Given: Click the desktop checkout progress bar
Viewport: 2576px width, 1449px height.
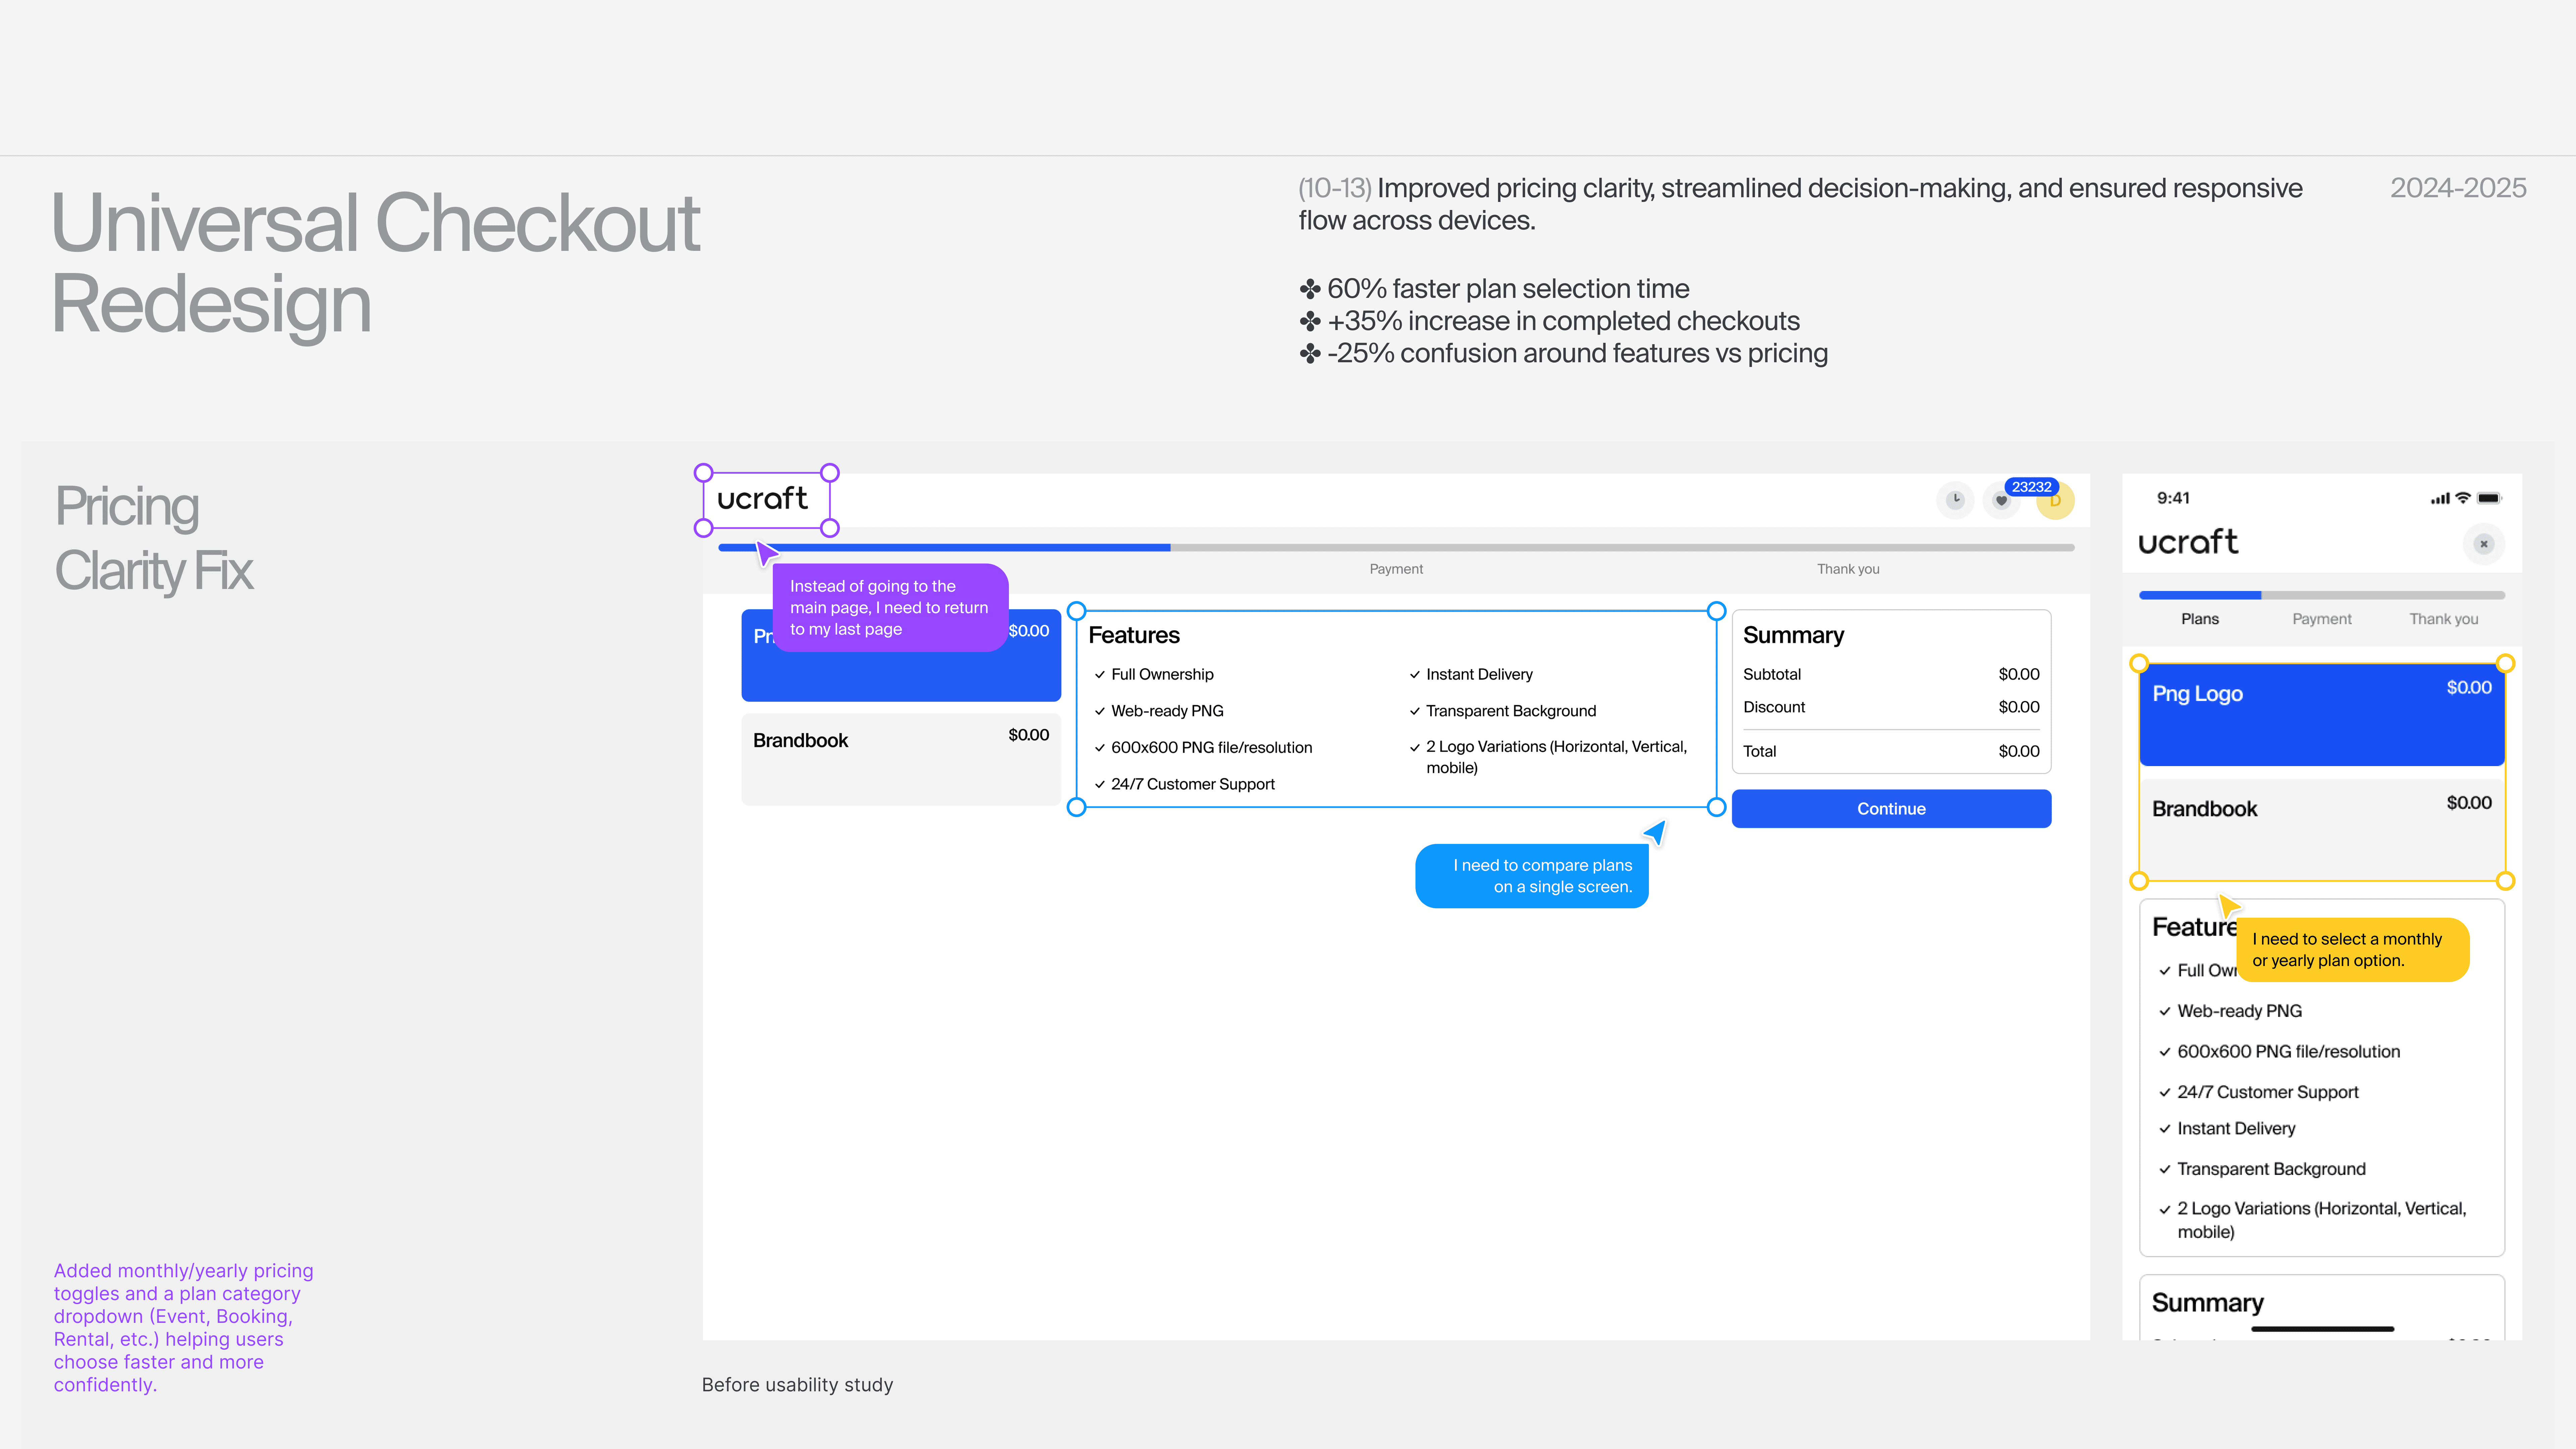Looking at the screenshot, I should click(x=1396, y=548).
